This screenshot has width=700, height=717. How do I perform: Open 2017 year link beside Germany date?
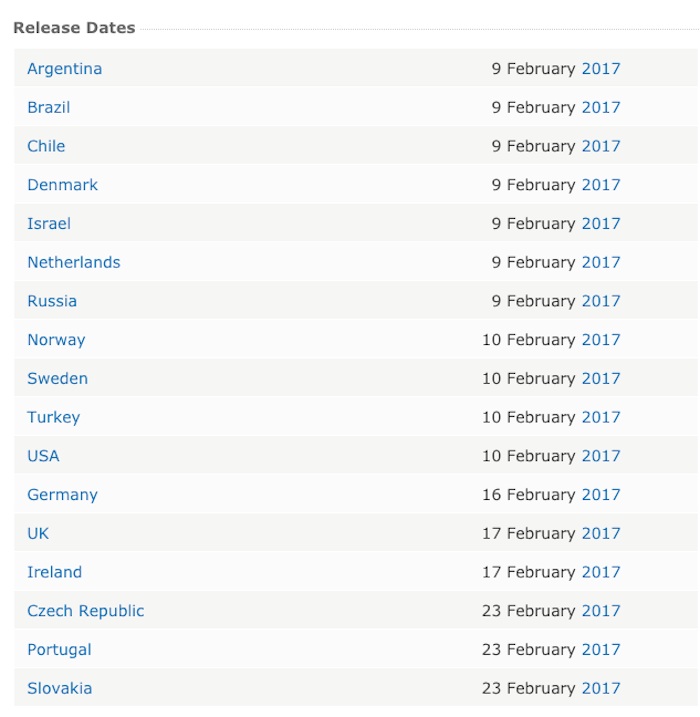[x=600, y=495]
